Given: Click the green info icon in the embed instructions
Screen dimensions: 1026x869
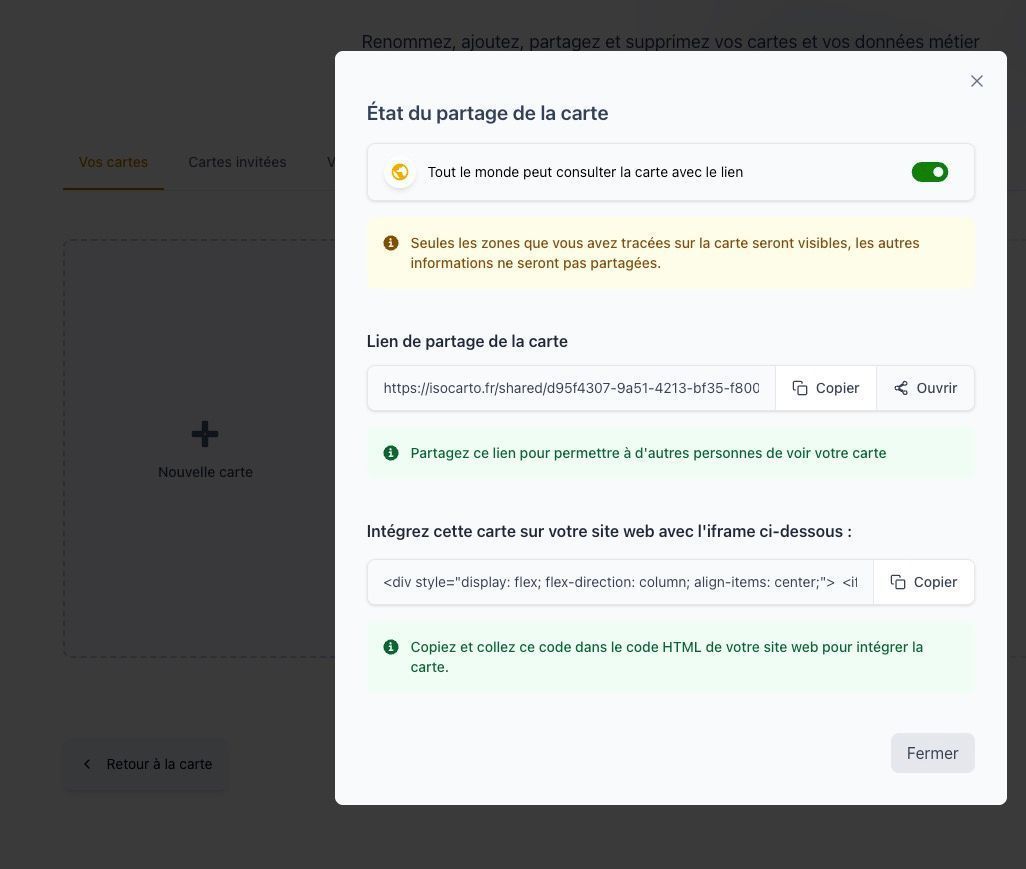Looking at the screenshot, I should click(391, 646).
